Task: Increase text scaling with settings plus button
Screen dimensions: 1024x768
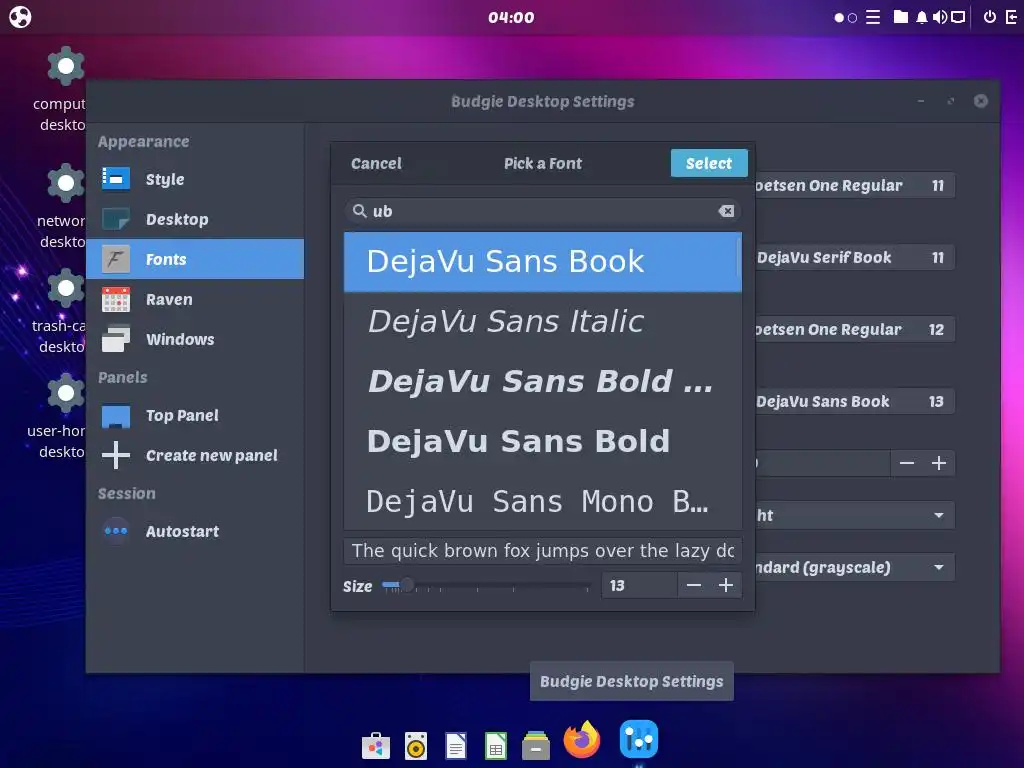Action: 939,463
